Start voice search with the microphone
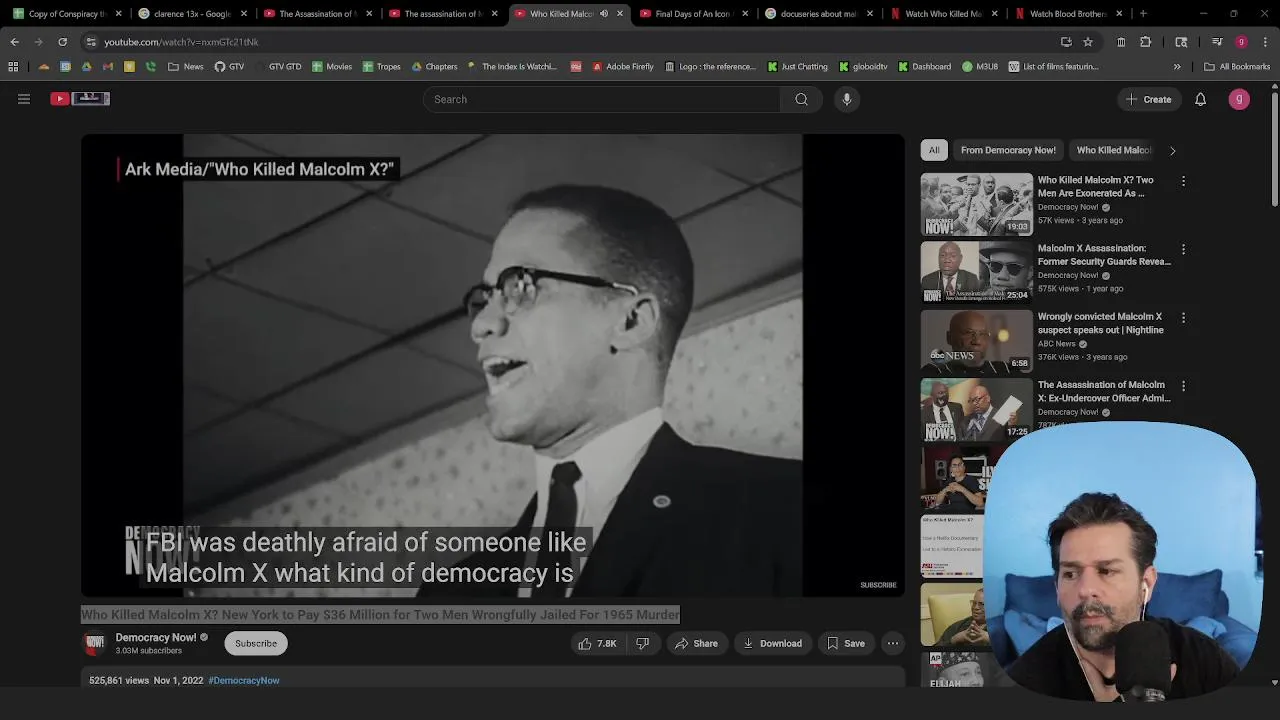 pyautogui.click(x=847, y=99)
